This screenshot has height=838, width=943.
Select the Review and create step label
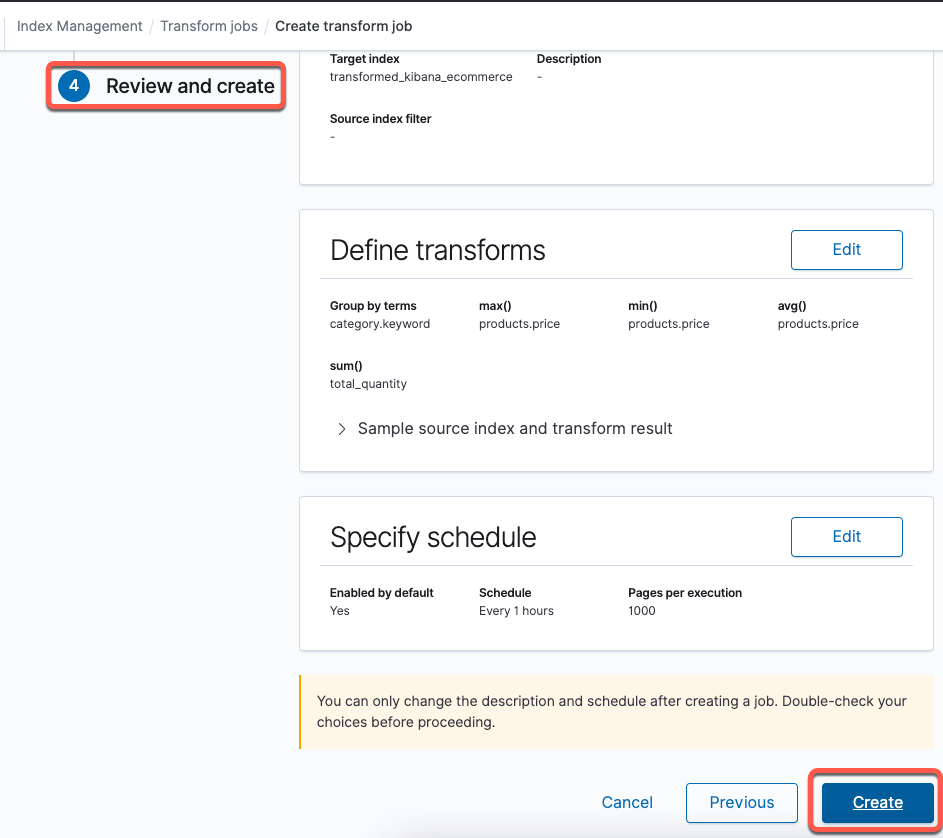[x=190, y=86]
